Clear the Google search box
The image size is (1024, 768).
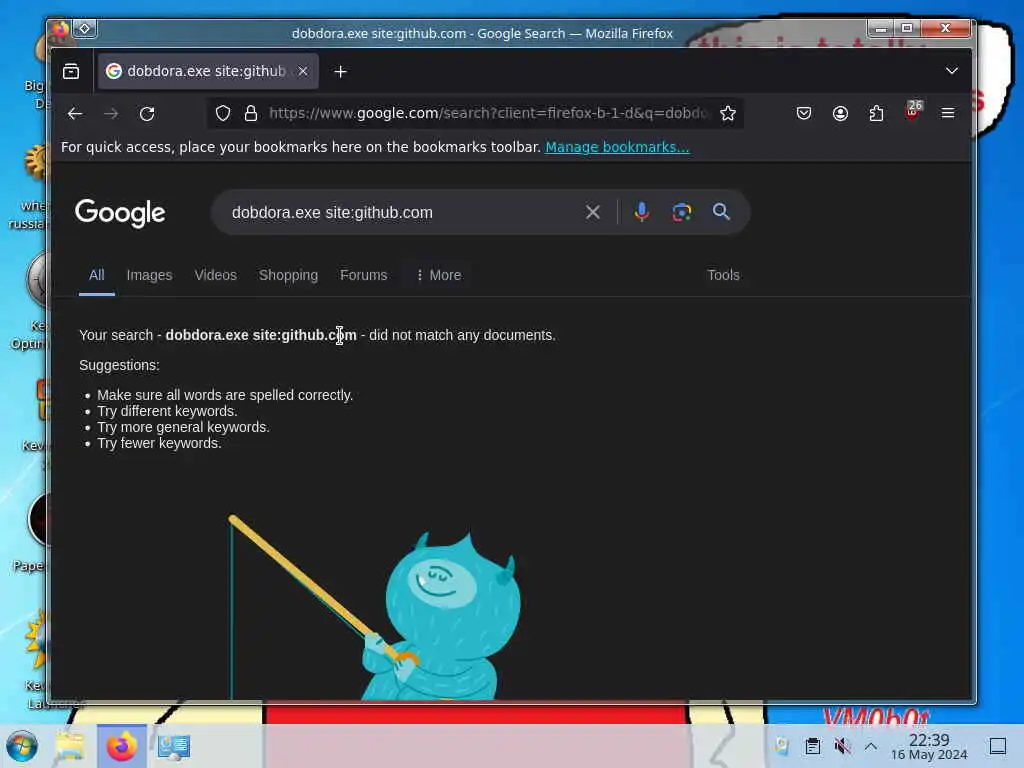tap(593, 212)
